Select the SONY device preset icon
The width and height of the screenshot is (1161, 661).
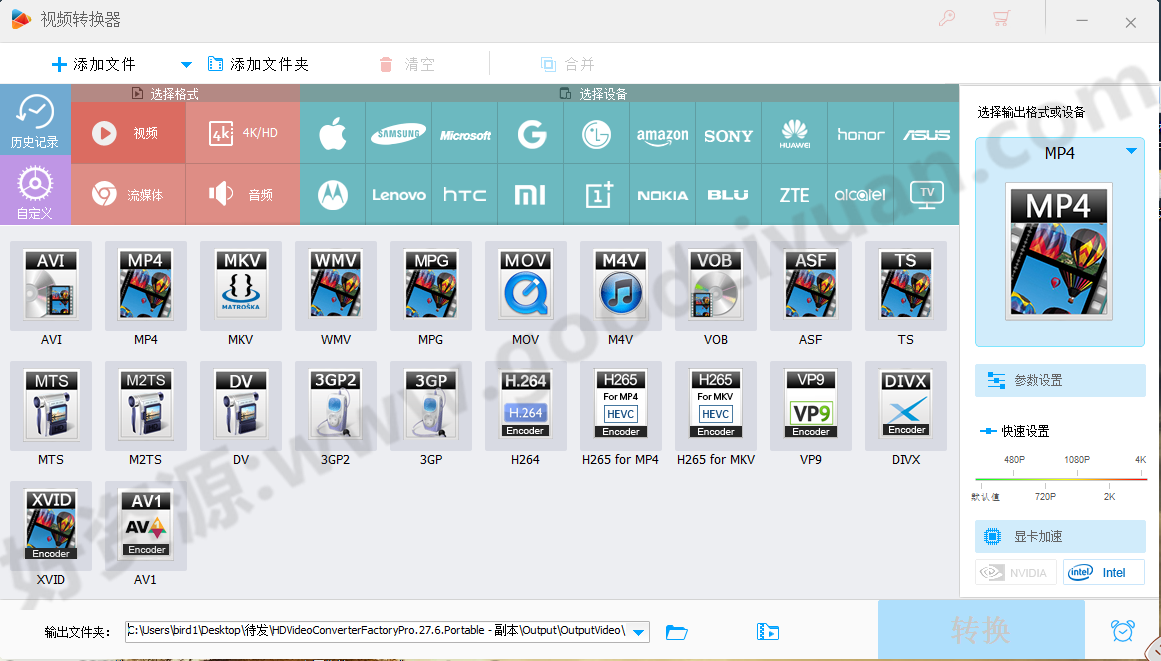pyautogui.click(x=728, y=135)
